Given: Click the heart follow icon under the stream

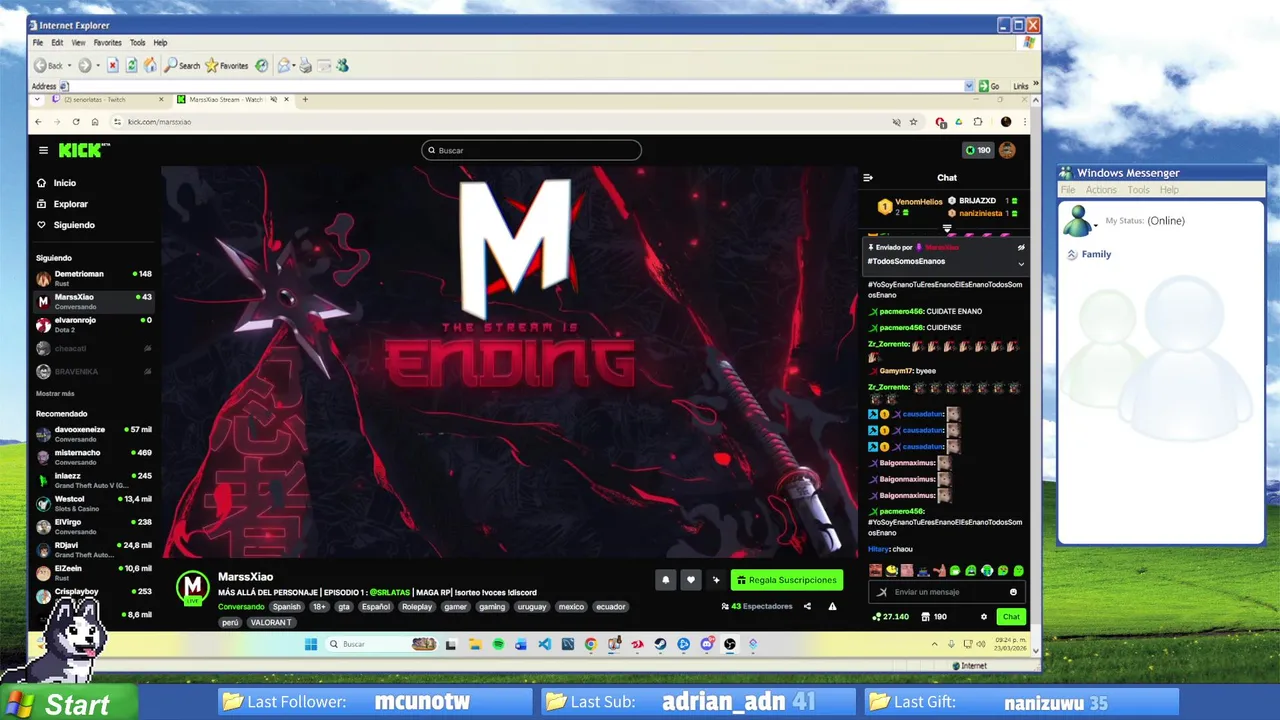Looking at the screenshot, I should (690, 580).
